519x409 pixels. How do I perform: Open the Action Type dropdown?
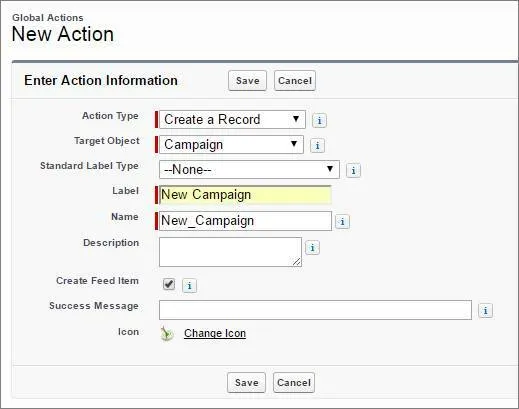click(x=232, y=119)
